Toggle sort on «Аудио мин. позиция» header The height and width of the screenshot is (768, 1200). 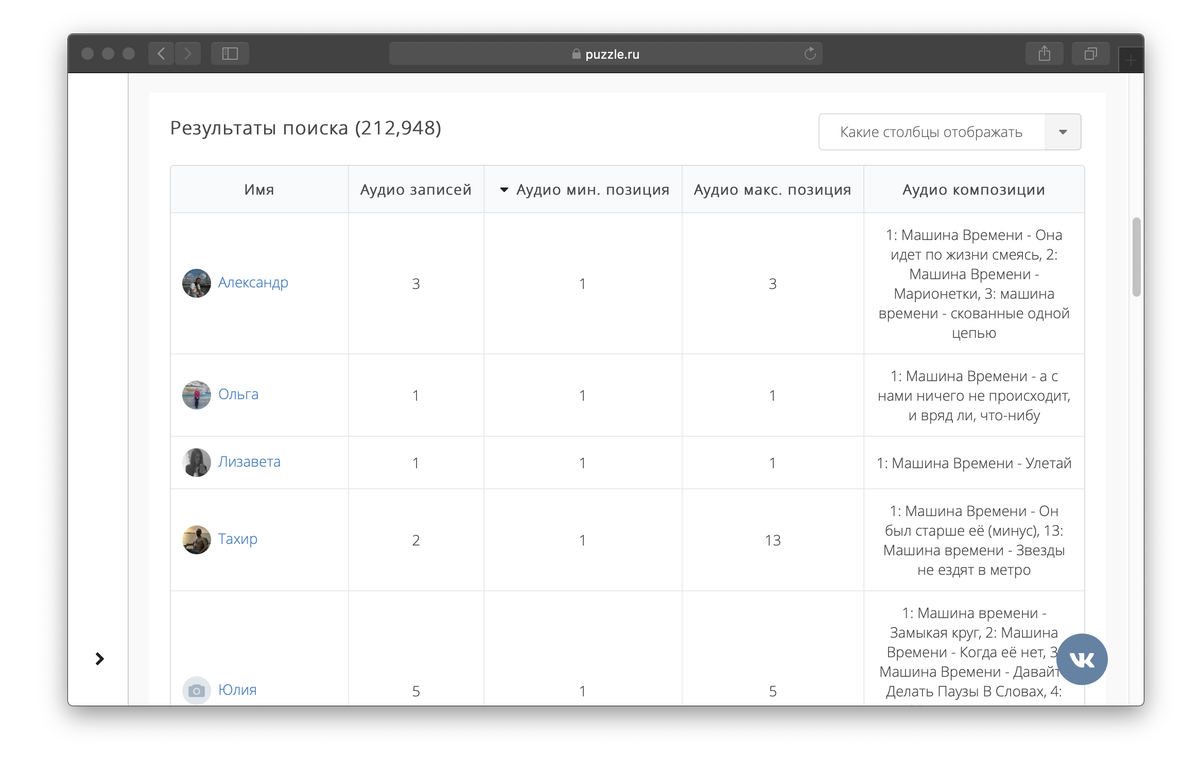click(x=584, y=189)
